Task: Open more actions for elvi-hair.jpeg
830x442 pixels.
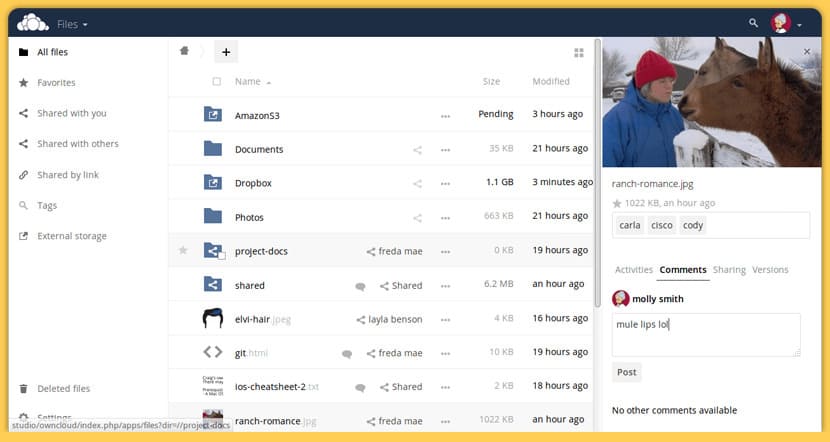Action: 445,320
